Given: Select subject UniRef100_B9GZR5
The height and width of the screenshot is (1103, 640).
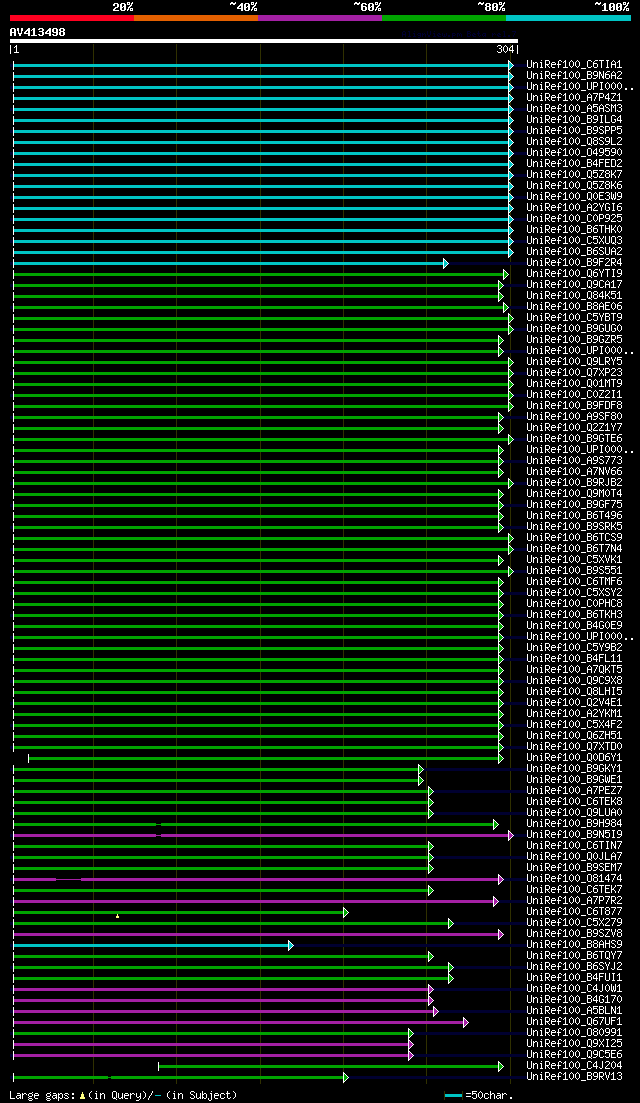Looking at the screenshot, I should [x=574, y=340].
